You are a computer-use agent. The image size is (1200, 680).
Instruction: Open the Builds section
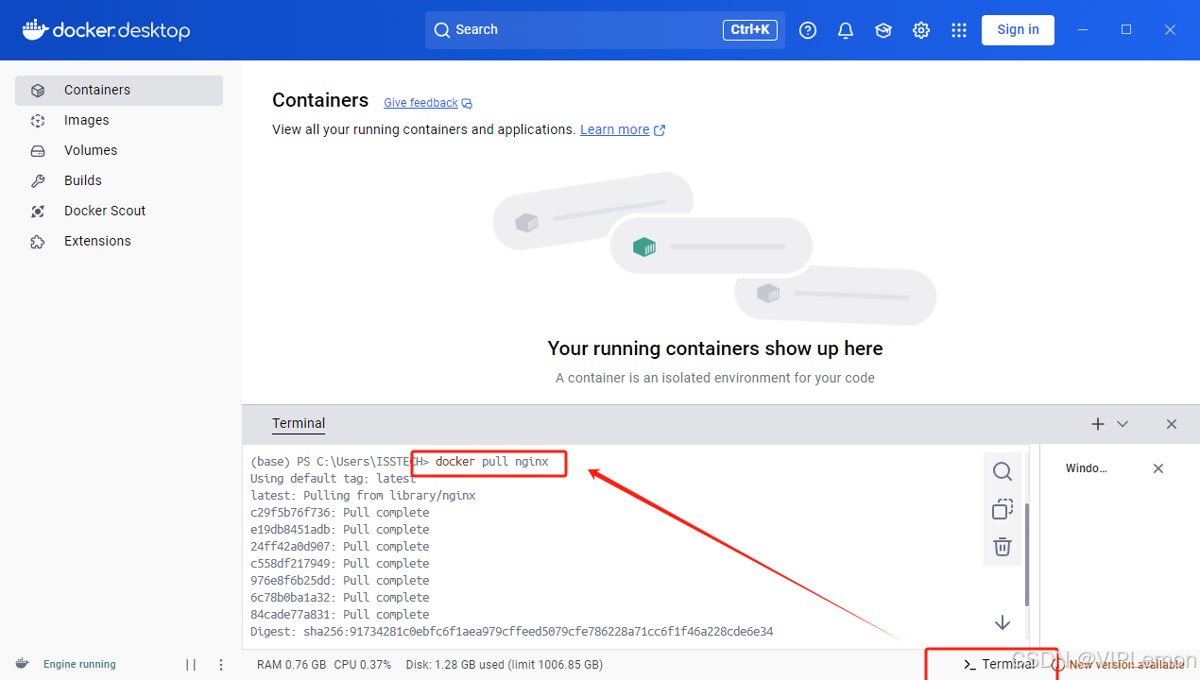119,180
